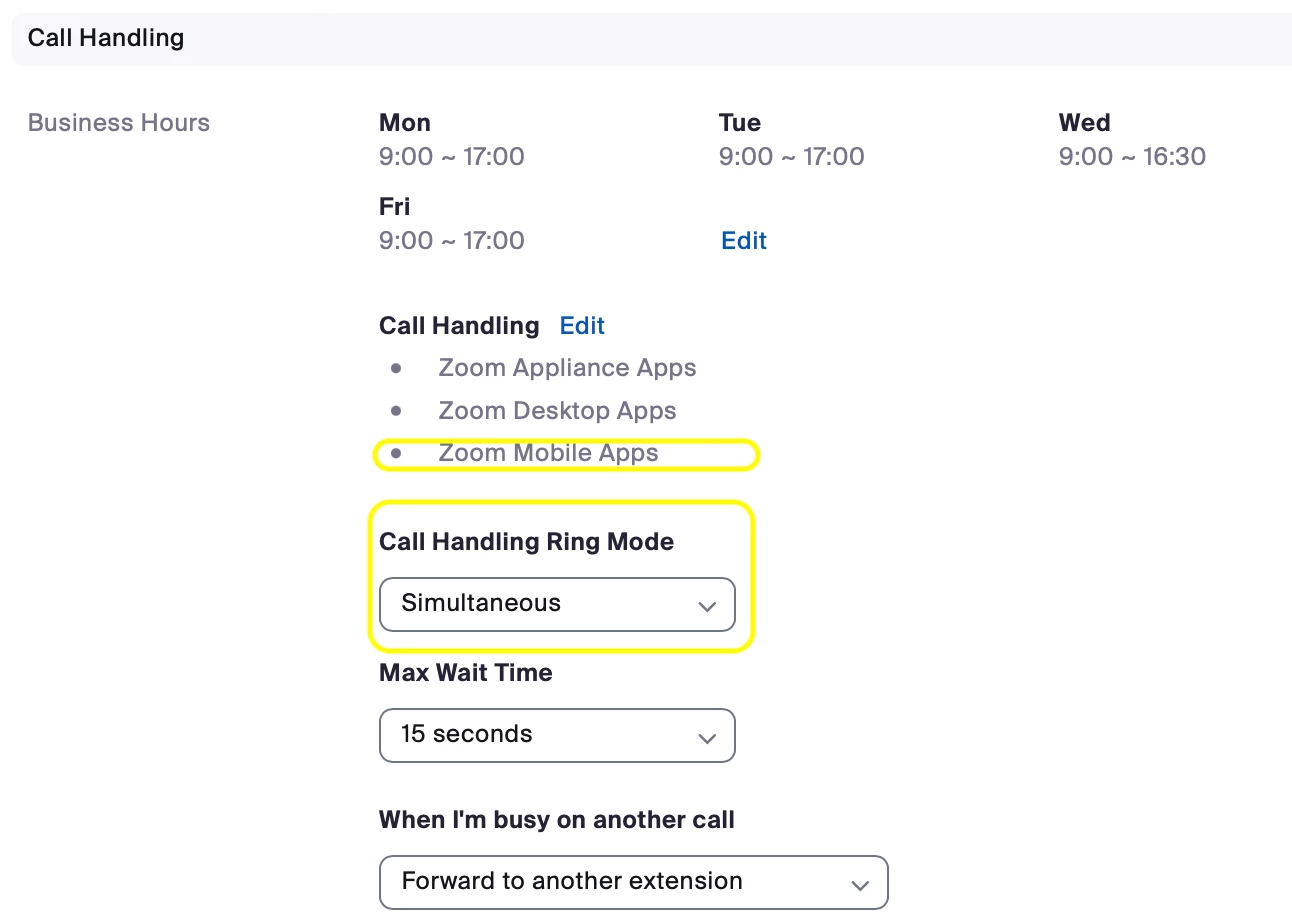Select the Zoom Appliance Apps entry
This screenshot has width=1292, height=920.
(567, 368)
